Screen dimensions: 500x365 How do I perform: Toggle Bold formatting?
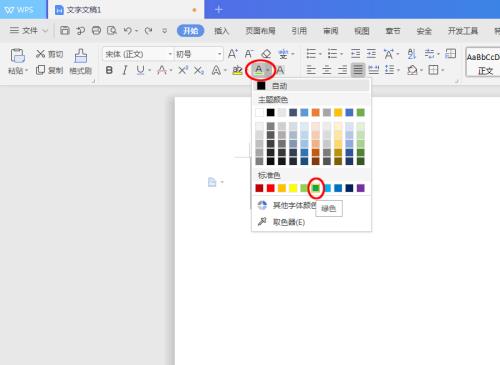click(109, 70)
